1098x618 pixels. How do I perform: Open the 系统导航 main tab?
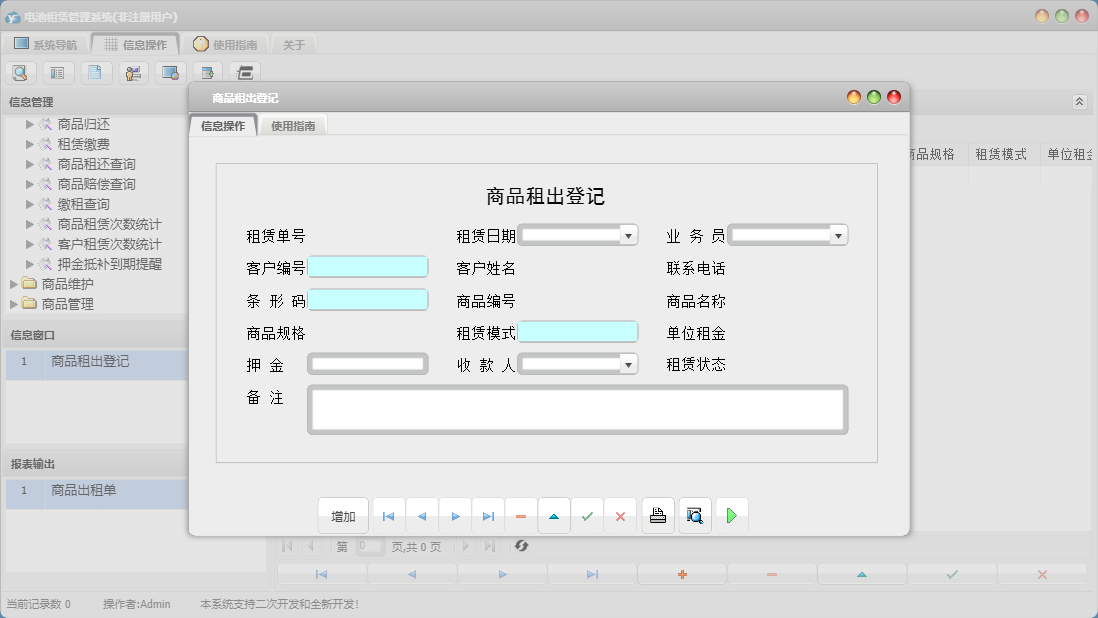coord(45,44)
